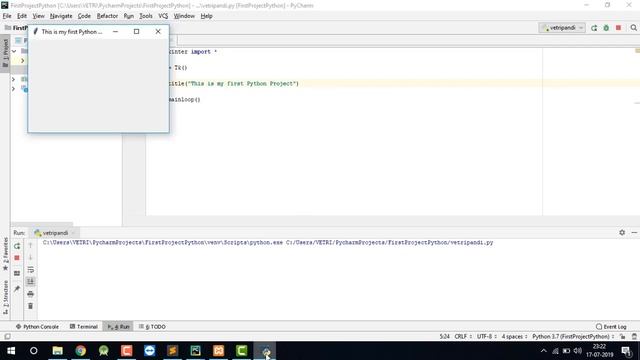Click taskbar volume speaker icon
Viewport: 640px width, 360px height.
click(x=577, y=351)
